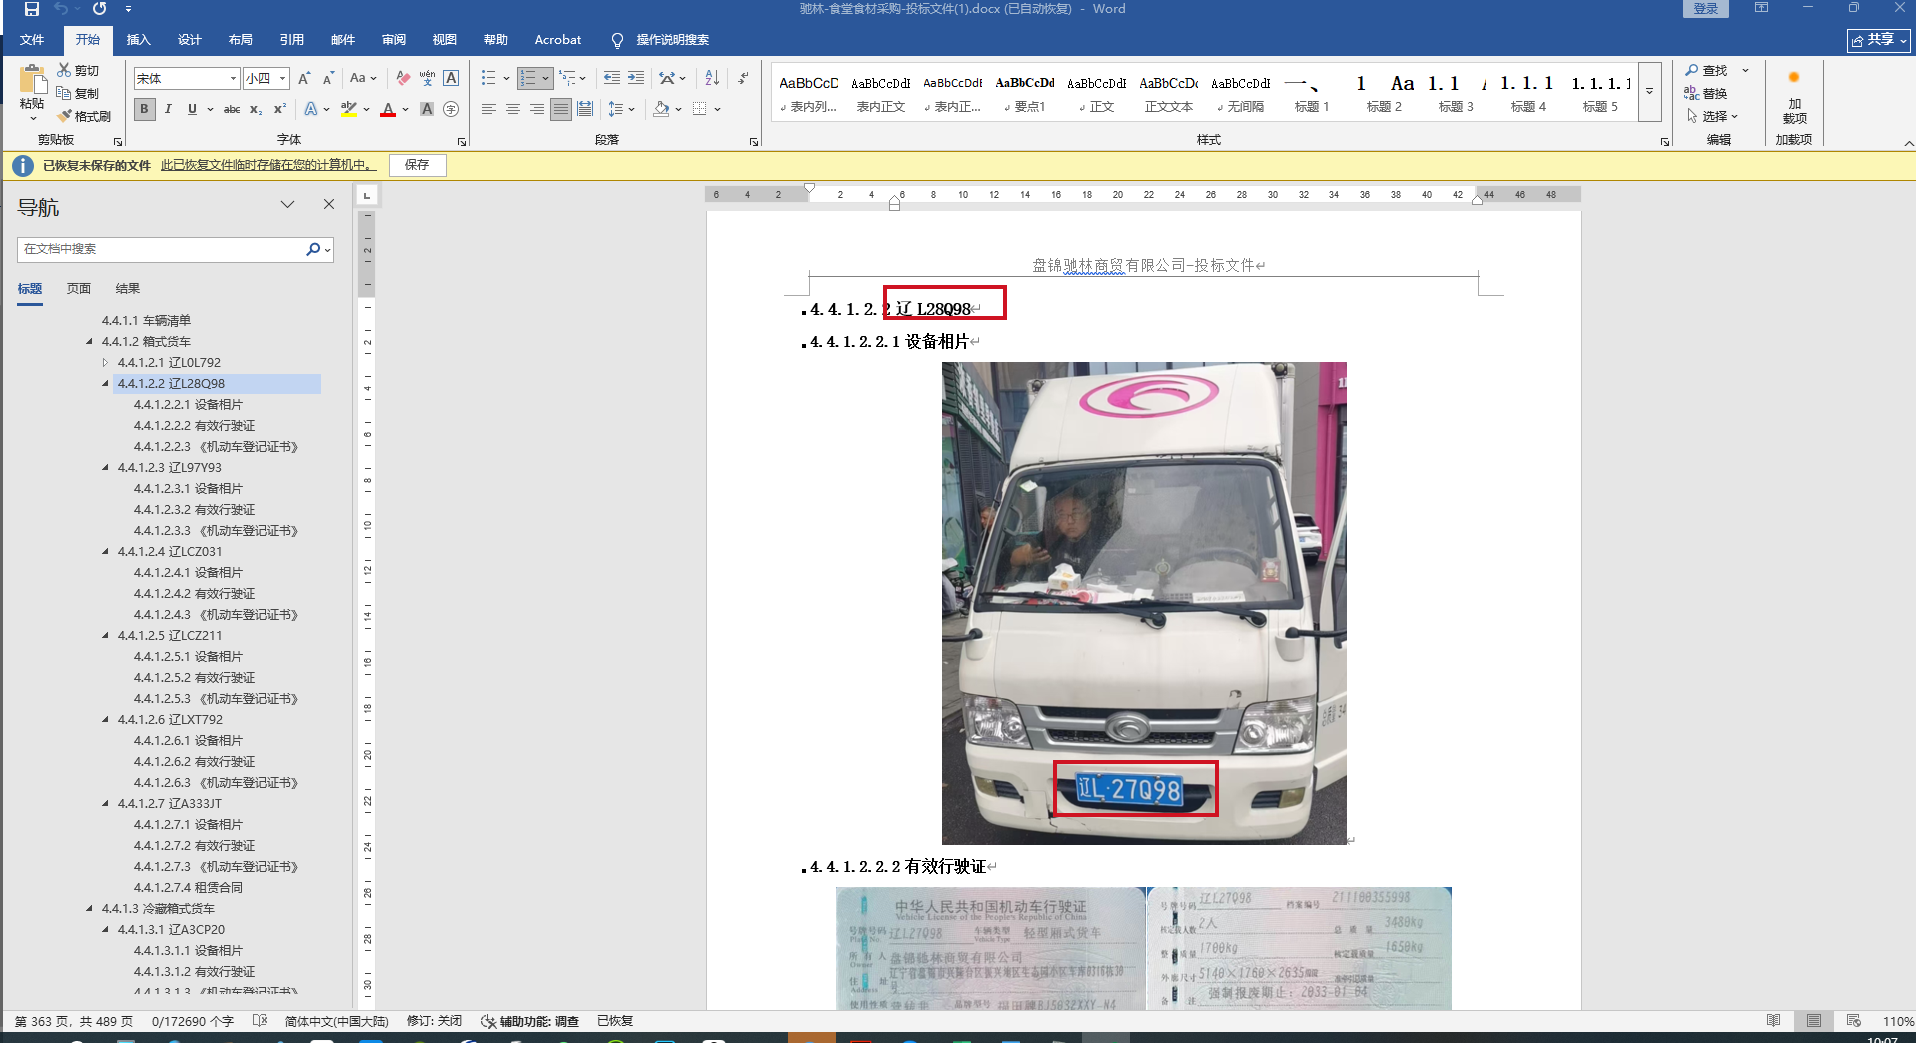1916x1043 pixels.
Task: Toggle Superscript formatting
Action: [280, 109]
